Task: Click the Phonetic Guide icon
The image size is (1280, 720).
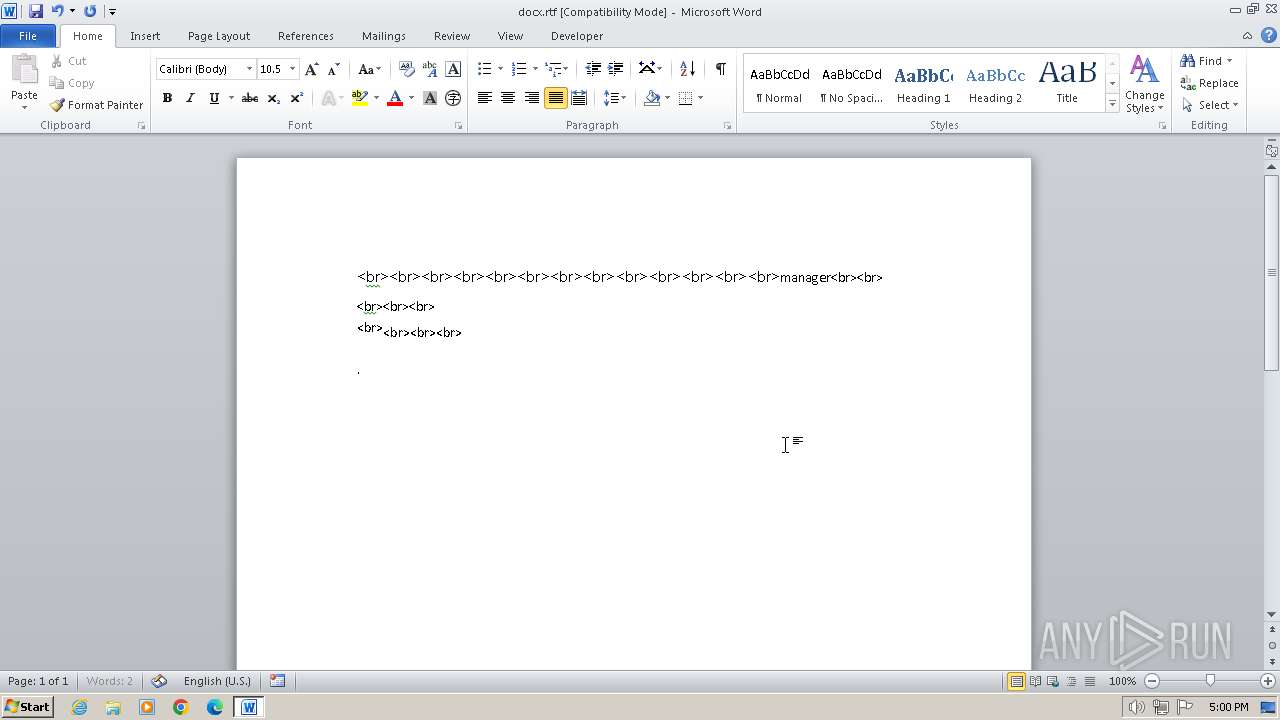Action: [430, 69]
